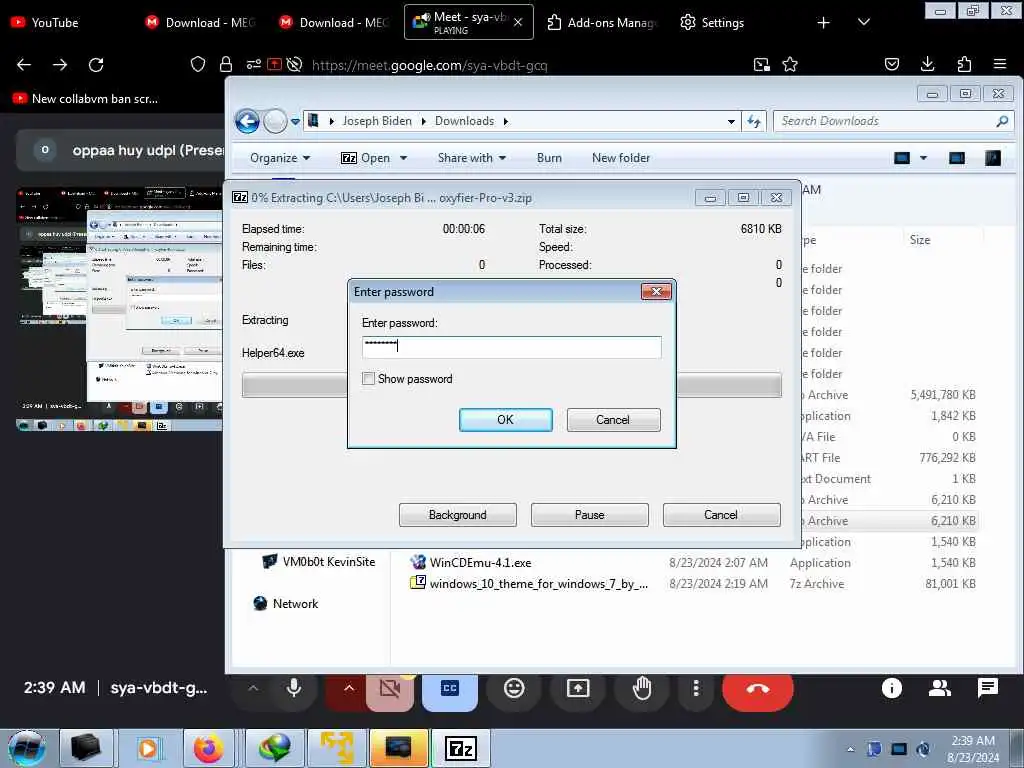
Task: Open the Firefox extensions menu
Action: (x=964, y=64)
